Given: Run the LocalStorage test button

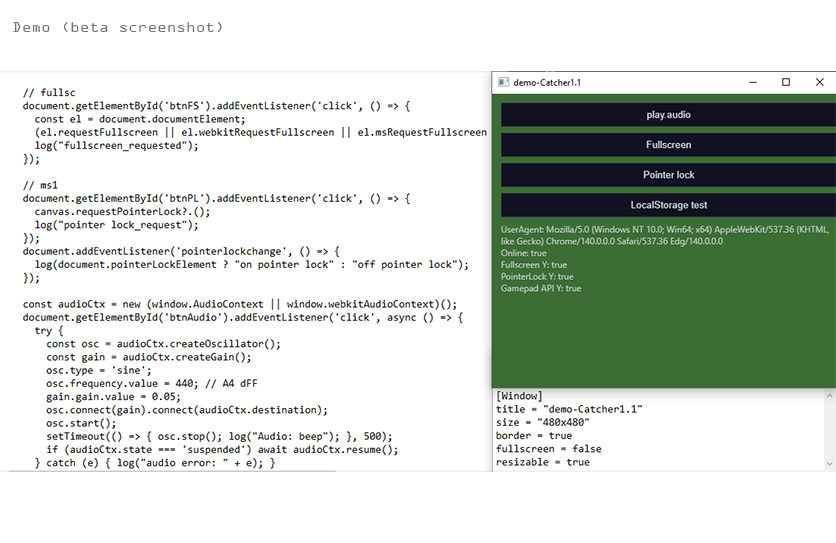Looking at the screenshot, I should pyautogui.click(x=668, y=205).
